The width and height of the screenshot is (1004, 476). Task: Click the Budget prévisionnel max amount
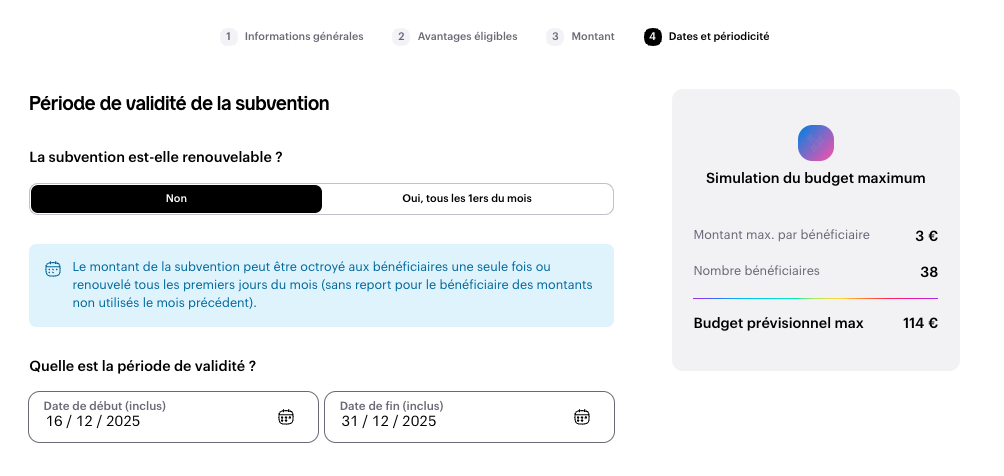920,323
